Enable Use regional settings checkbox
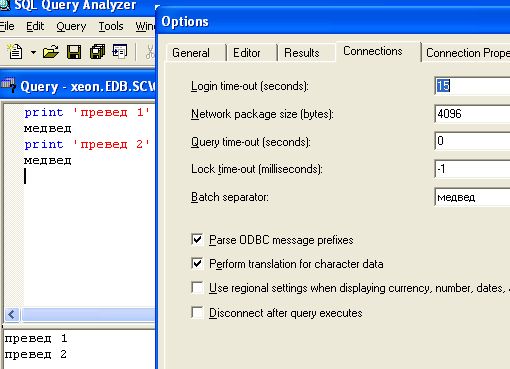 point(197,287)
